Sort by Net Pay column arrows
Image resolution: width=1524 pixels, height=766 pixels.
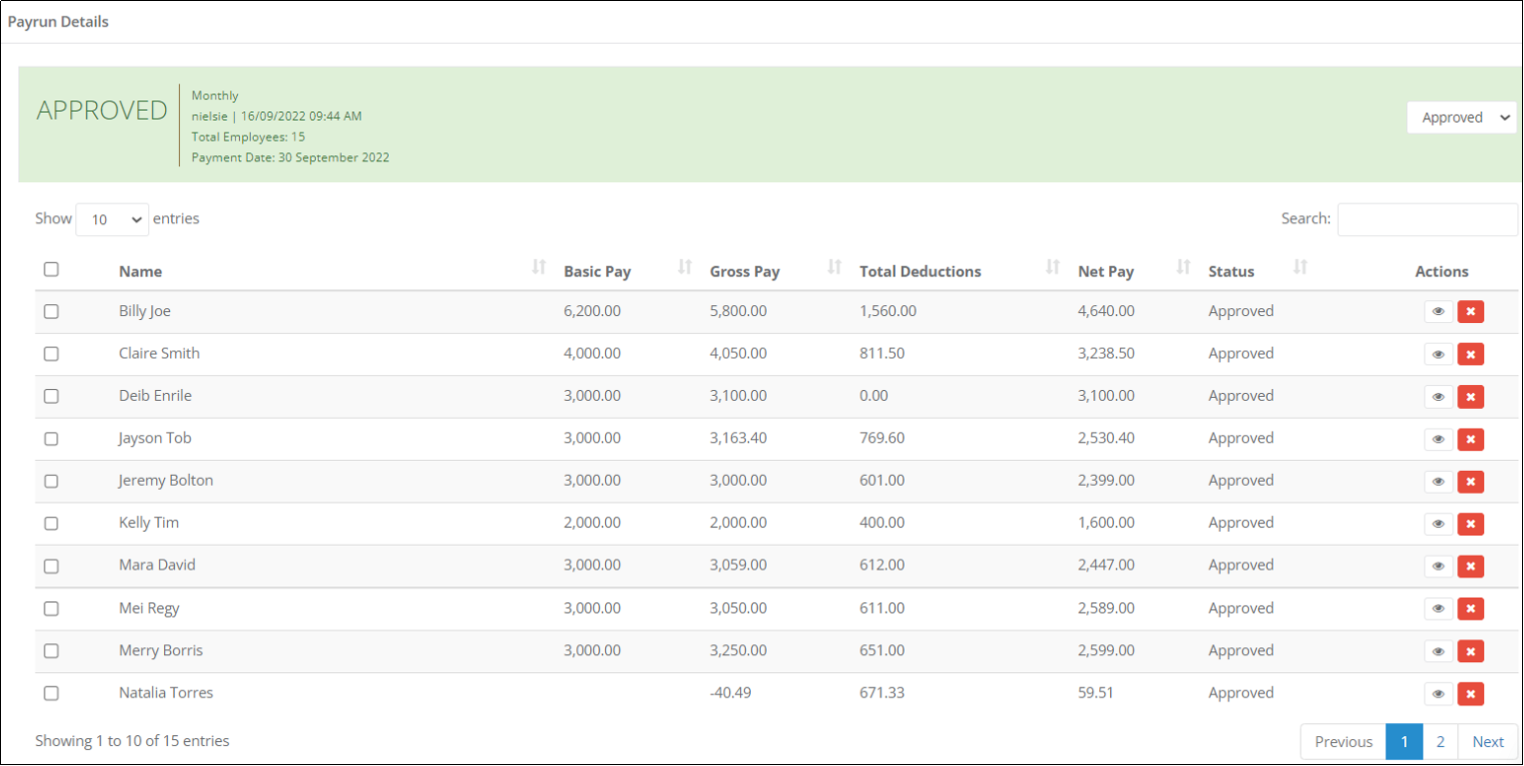pos(1183,267)
